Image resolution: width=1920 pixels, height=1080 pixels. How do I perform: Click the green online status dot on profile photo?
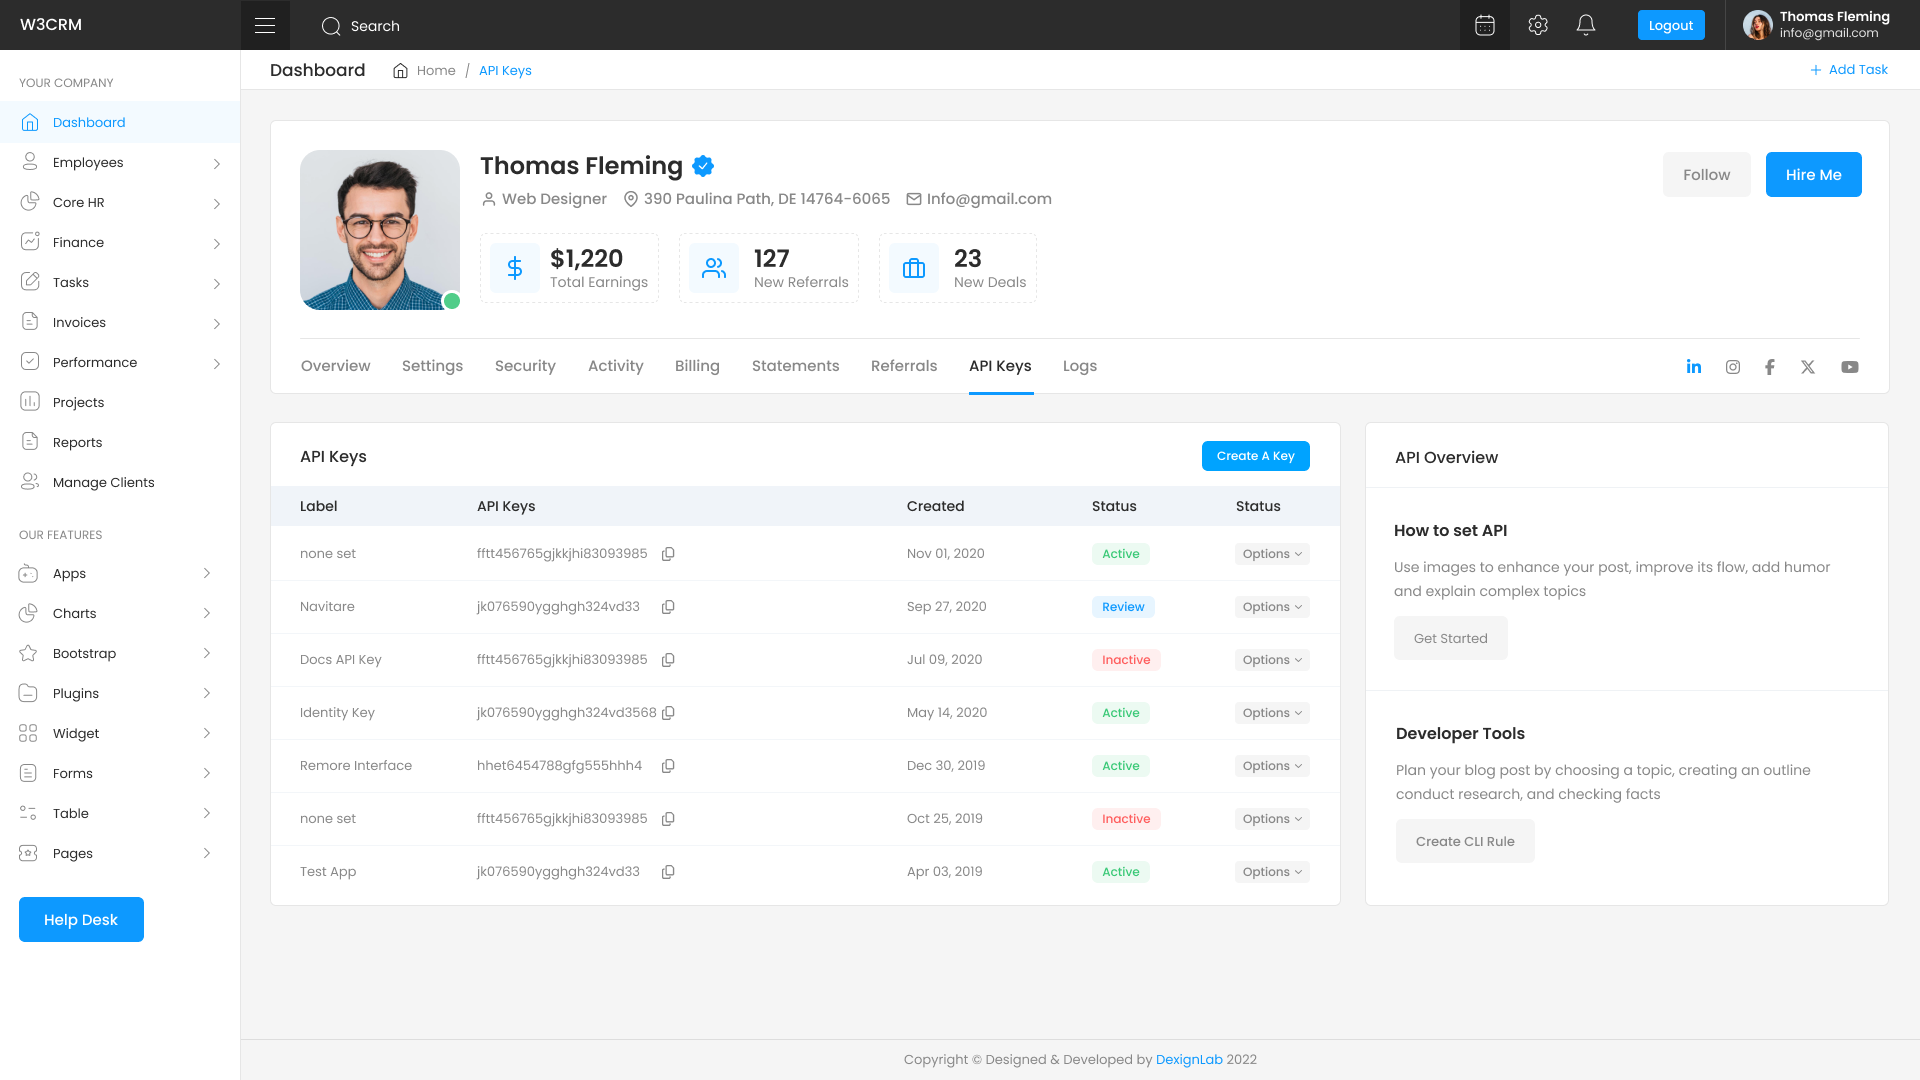click(x=451, y=299)
